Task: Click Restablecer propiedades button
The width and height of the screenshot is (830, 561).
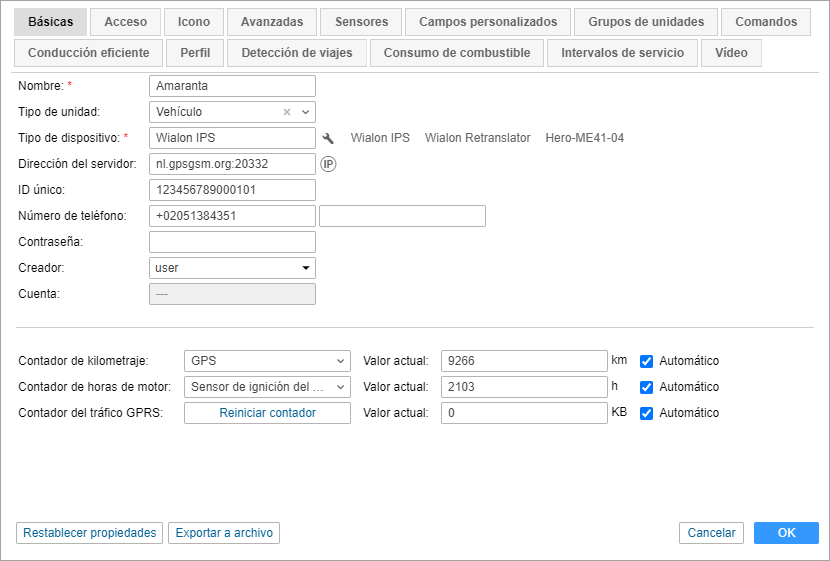Action: pyautogui.click(x=90, y=533)
